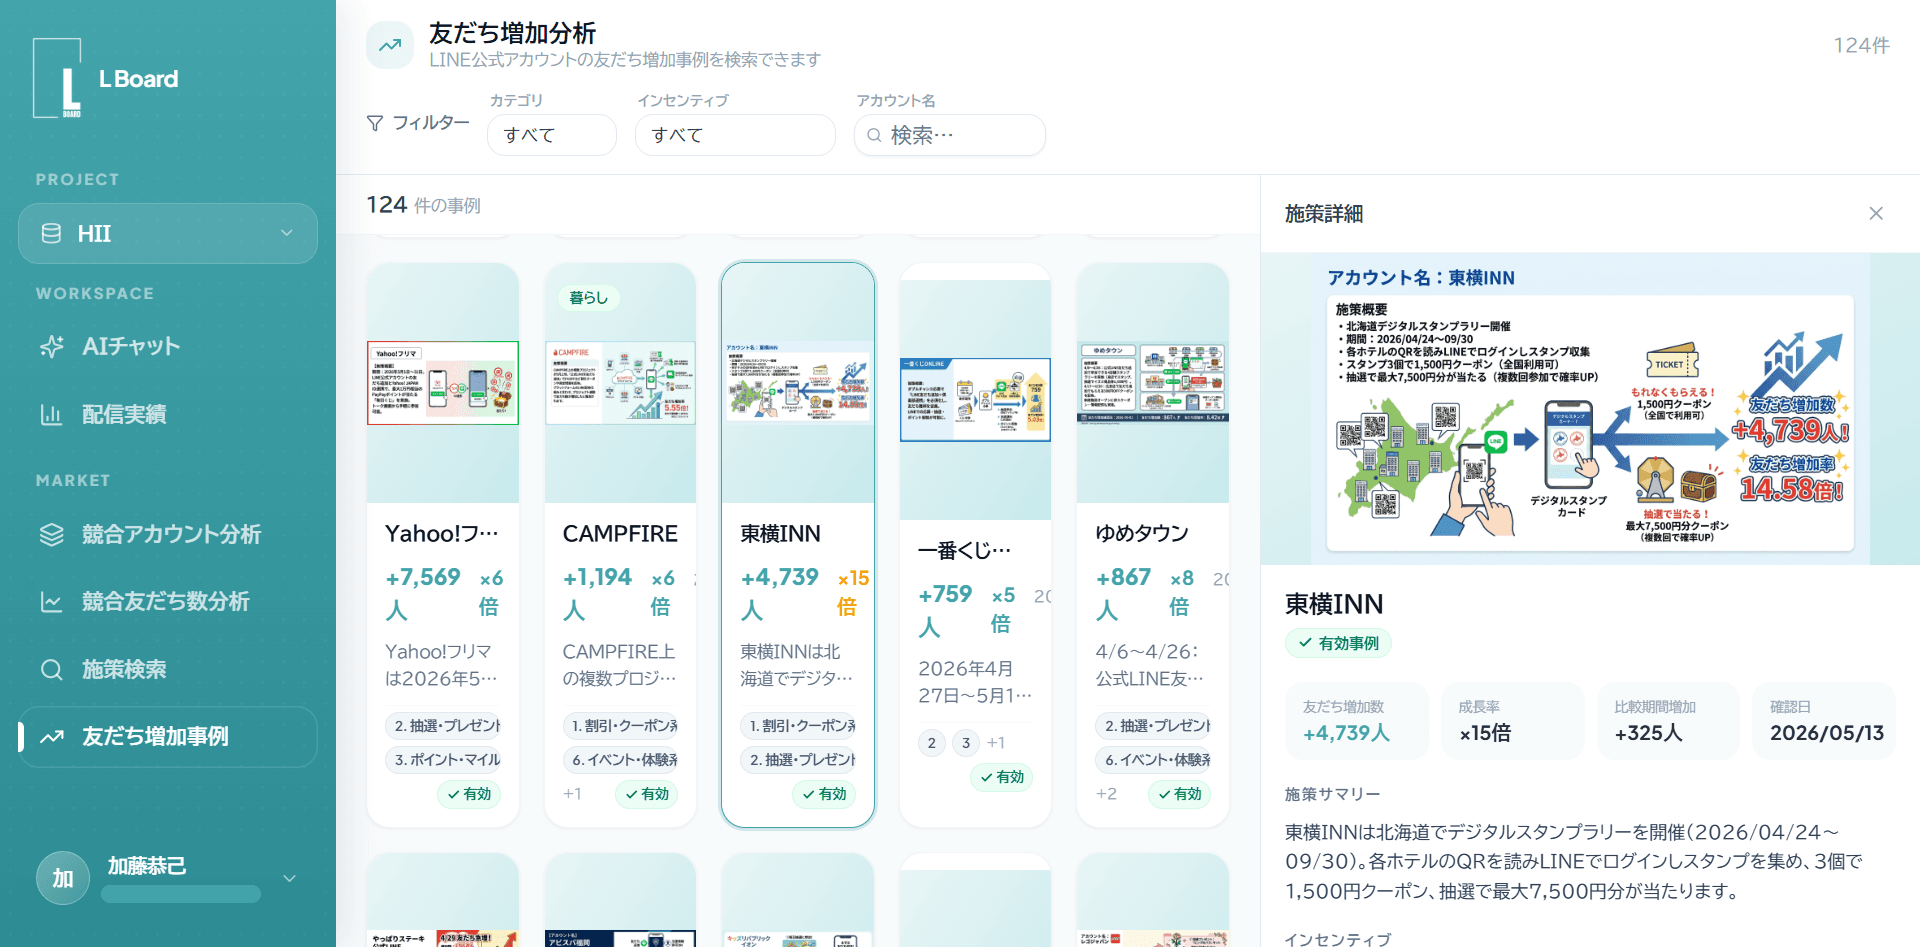1920x947 pixels.
Task: Click the 暮らし tag on CAMPFIRE card
Action: coord(589,298)
